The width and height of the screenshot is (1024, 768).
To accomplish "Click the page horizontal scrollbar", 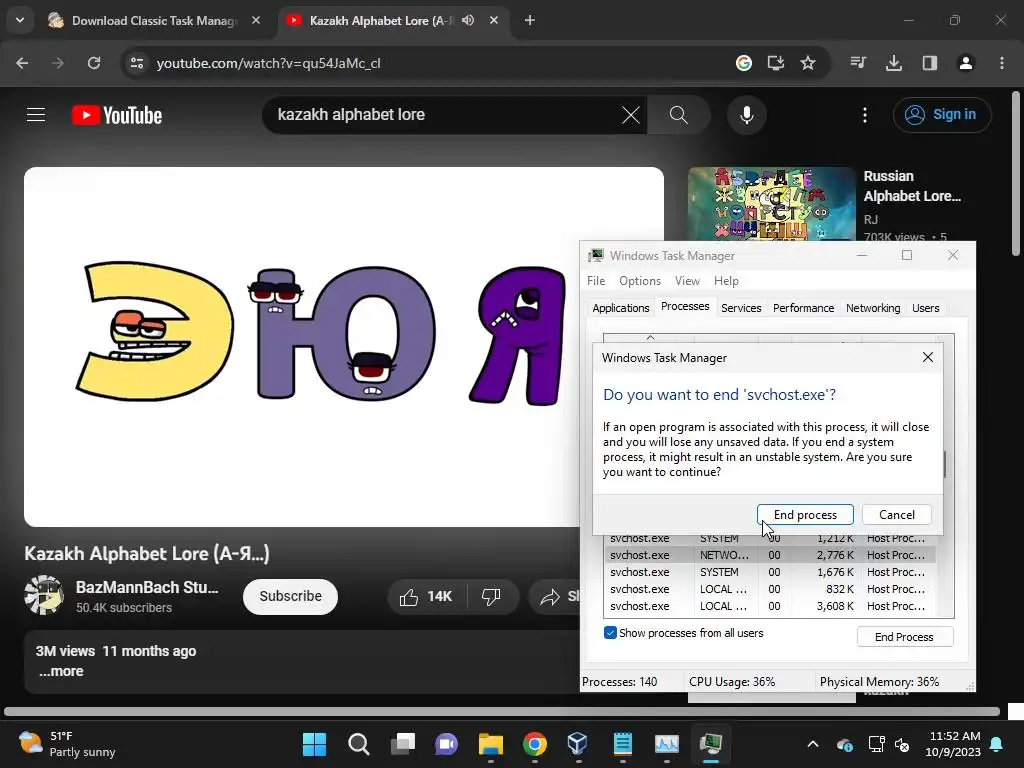I will (x=502, y=711).
